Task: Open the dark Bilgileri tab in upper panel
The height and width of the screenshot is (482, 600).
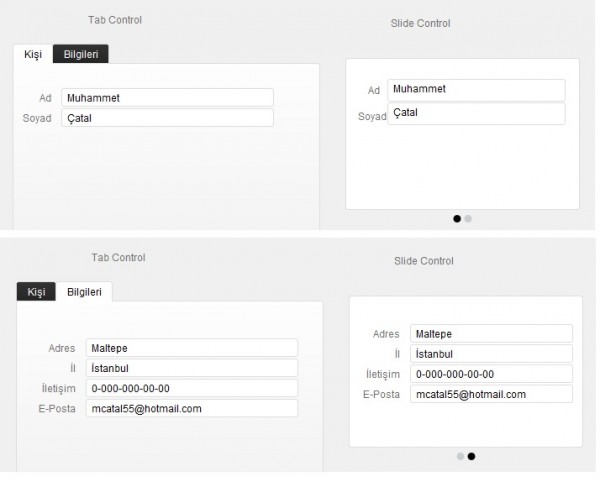Action: tap(81, 54)
